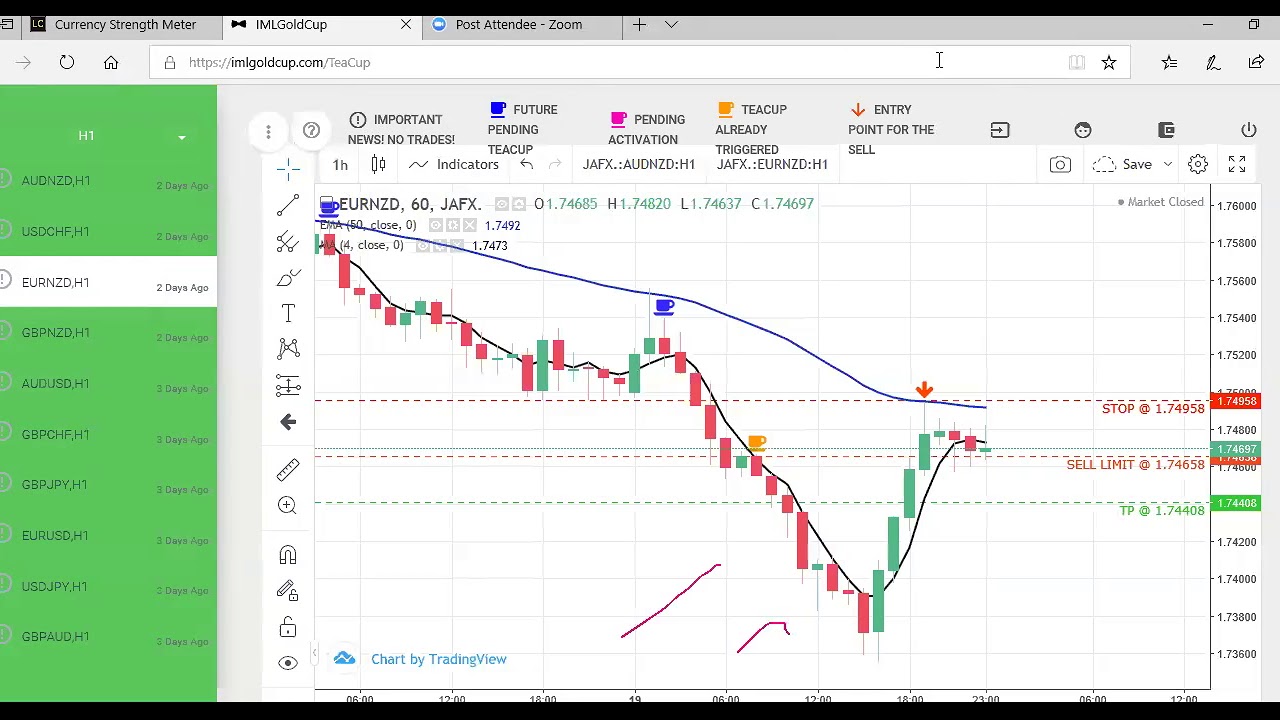Open the favorites hub icon
Viewport: 1280px width, 720px height.
coord(1169,62)
